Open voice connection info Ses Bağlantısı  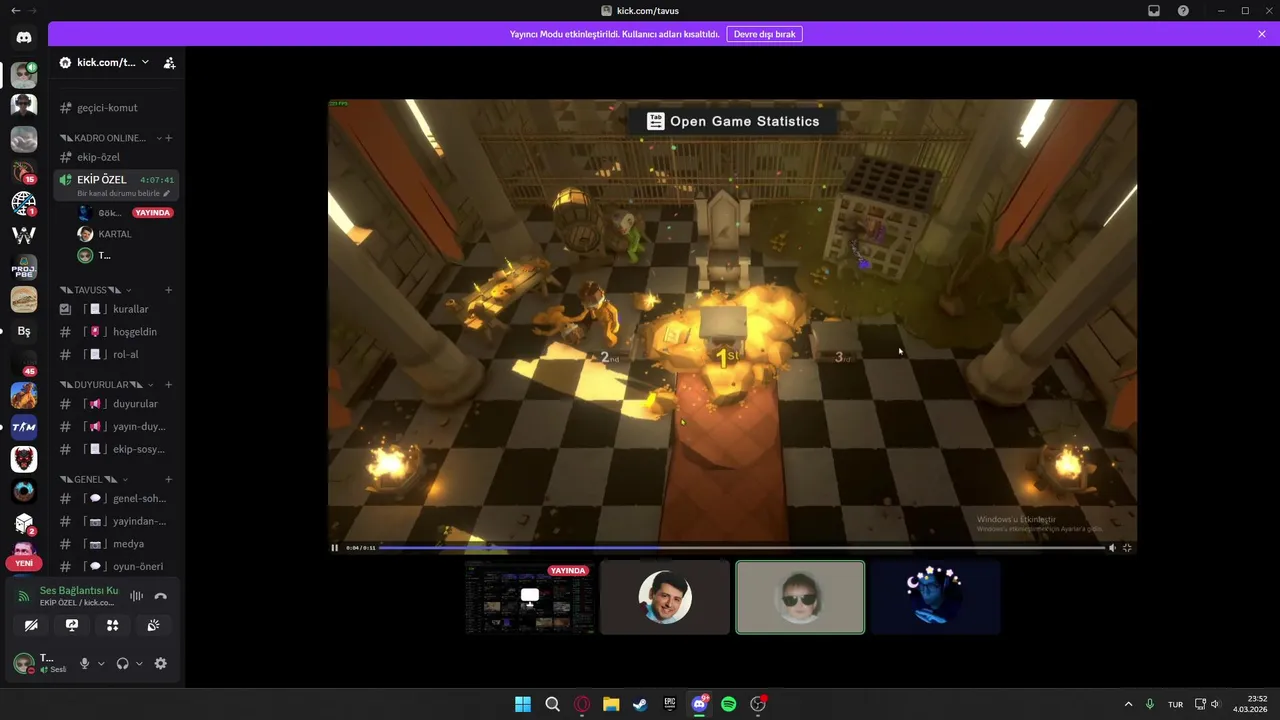point(79,591)
